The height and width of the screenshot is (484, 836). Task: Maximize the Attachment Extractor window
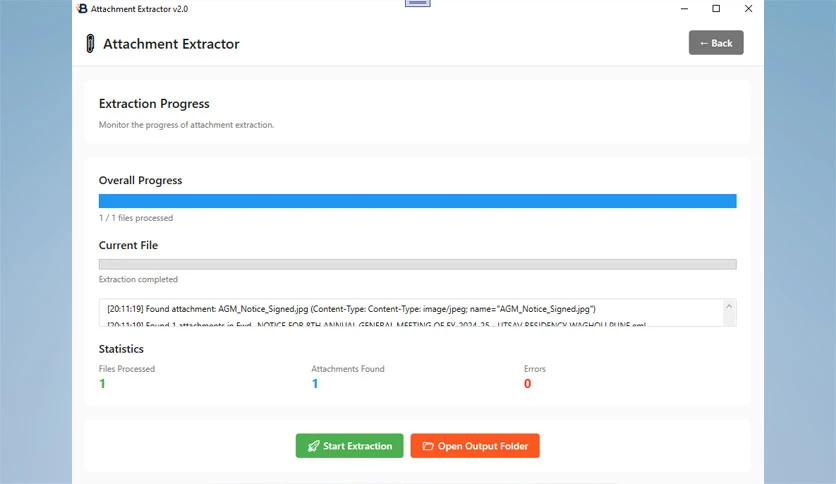click(716, 9)
